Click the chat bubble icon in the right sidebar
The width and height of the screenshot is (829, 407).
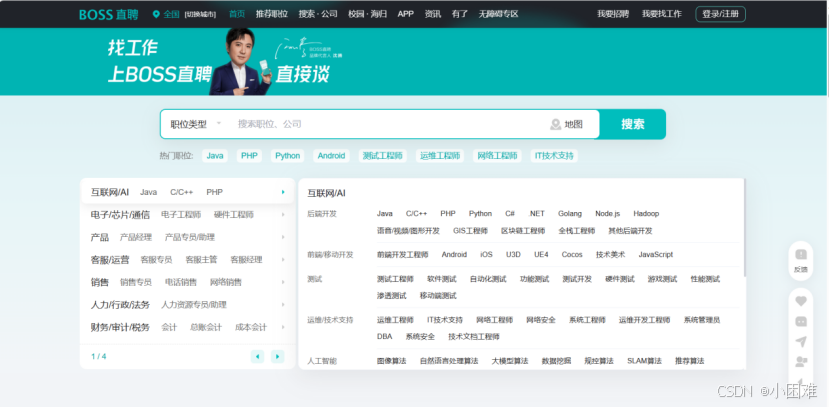(801, 321)
